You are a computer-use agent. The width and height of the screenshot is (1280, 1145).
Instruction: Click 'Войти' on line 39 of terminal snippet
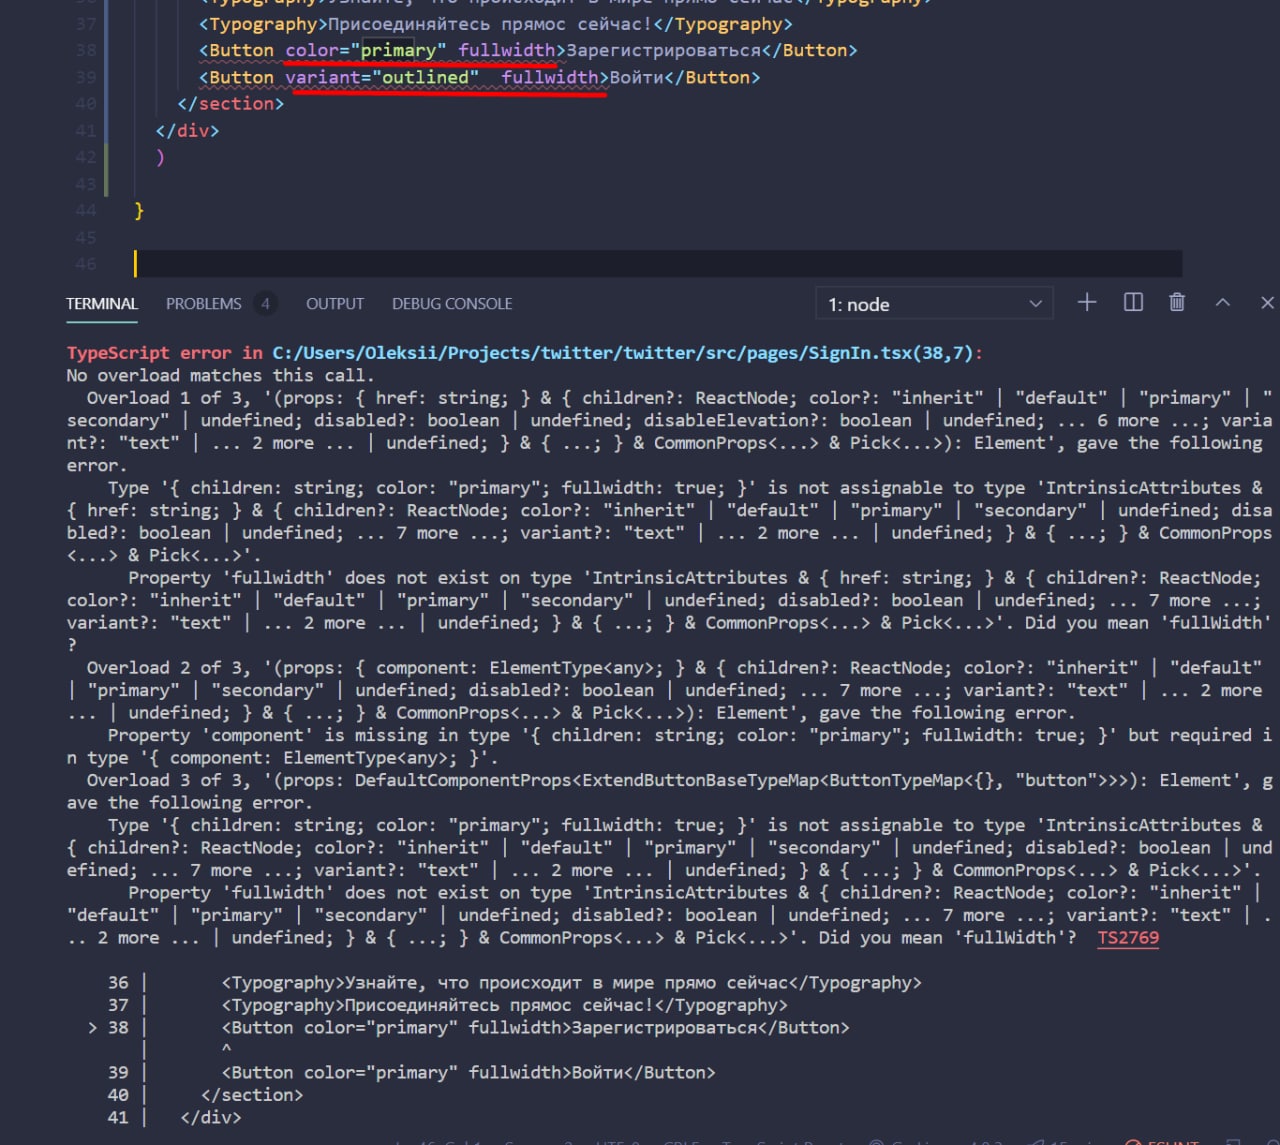597,1073
